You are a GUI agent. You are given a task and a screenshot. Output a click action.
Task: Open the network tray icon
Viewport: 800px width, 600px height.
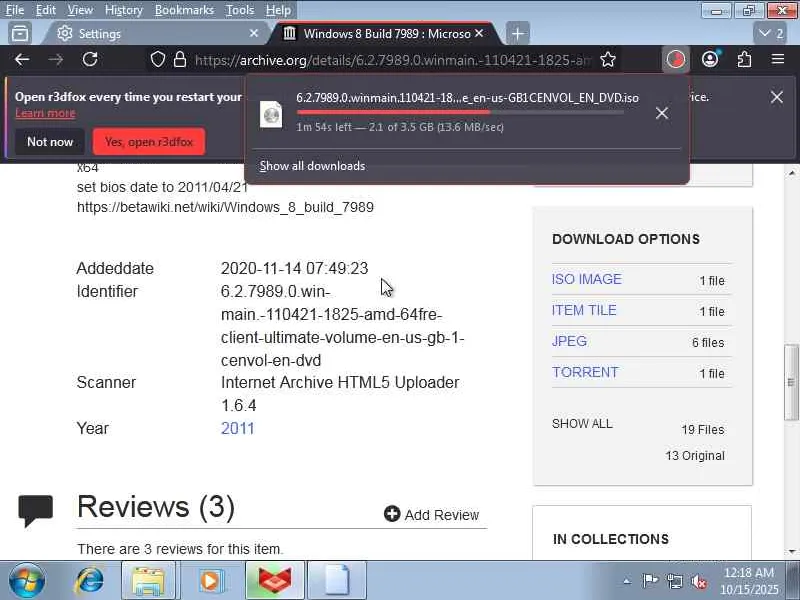(x=674, y=581)
